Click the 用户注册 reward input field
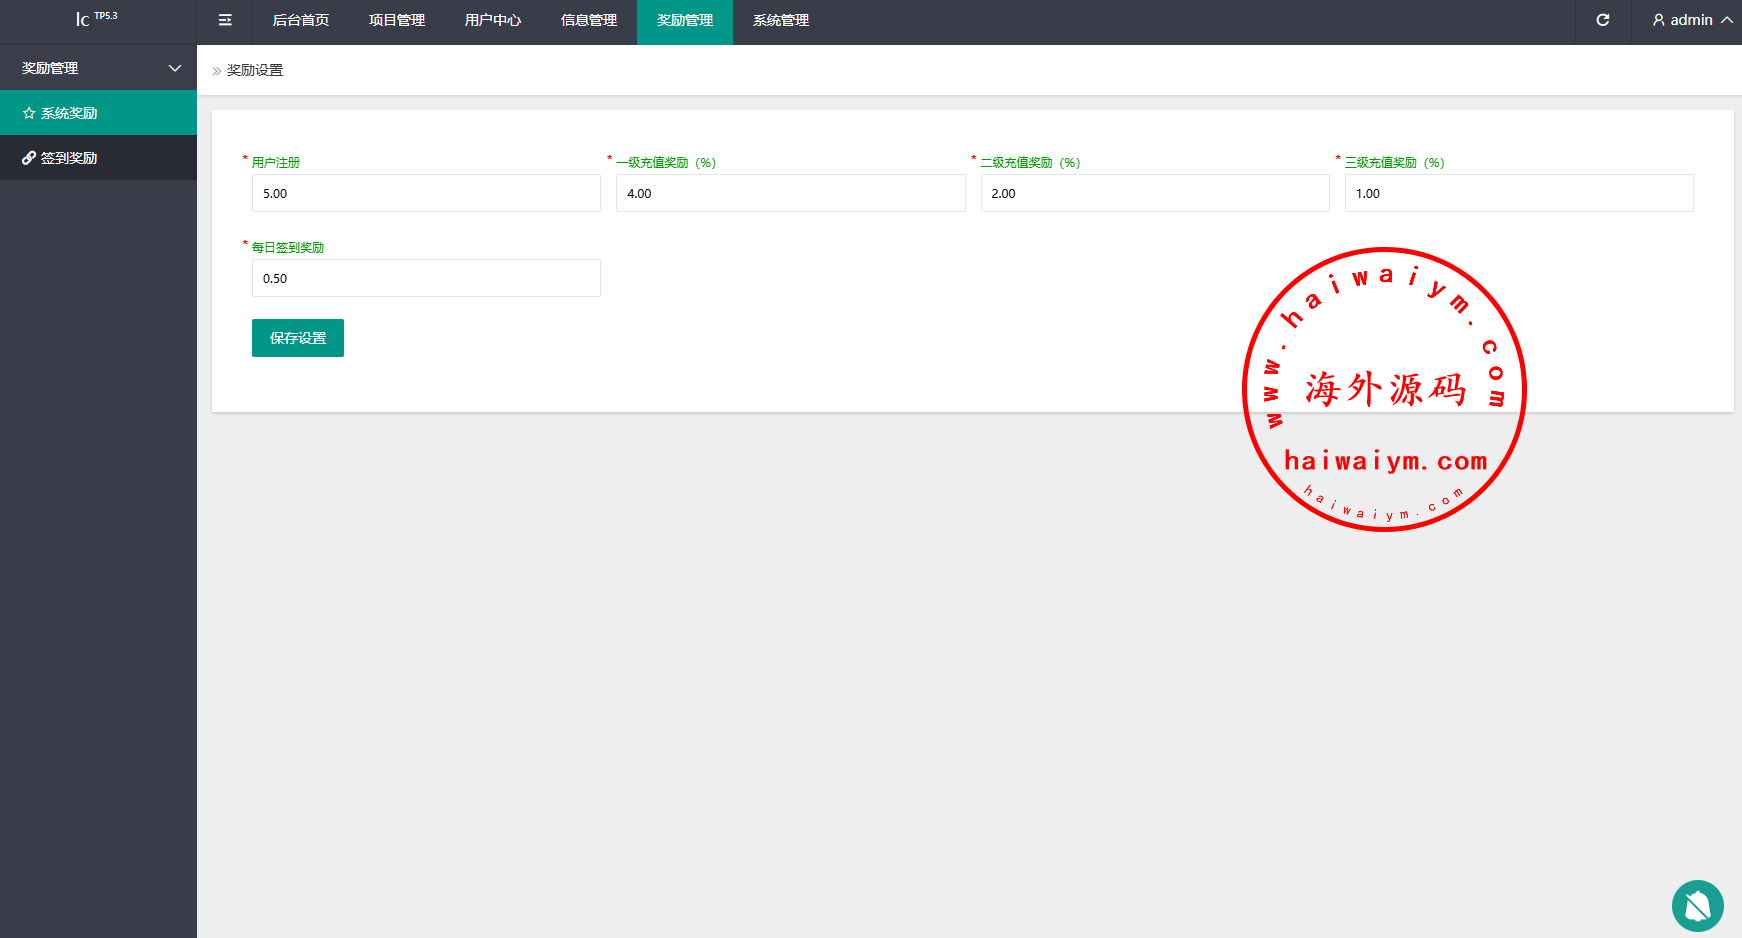 [426, 193]
